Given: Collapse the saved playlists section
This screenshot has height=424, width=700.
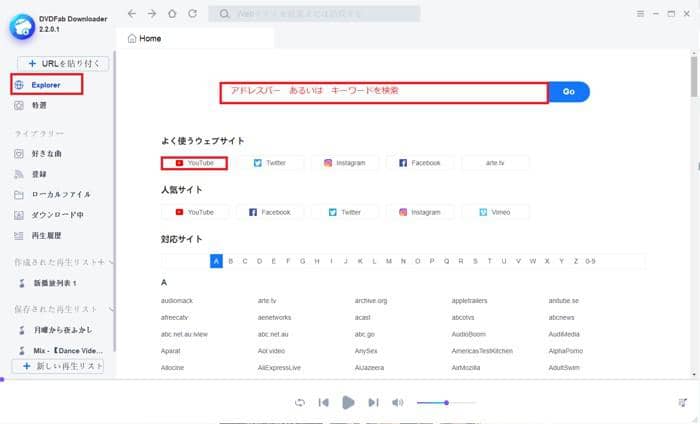Looking at the screenshot, I should click(x=111, y=309).
